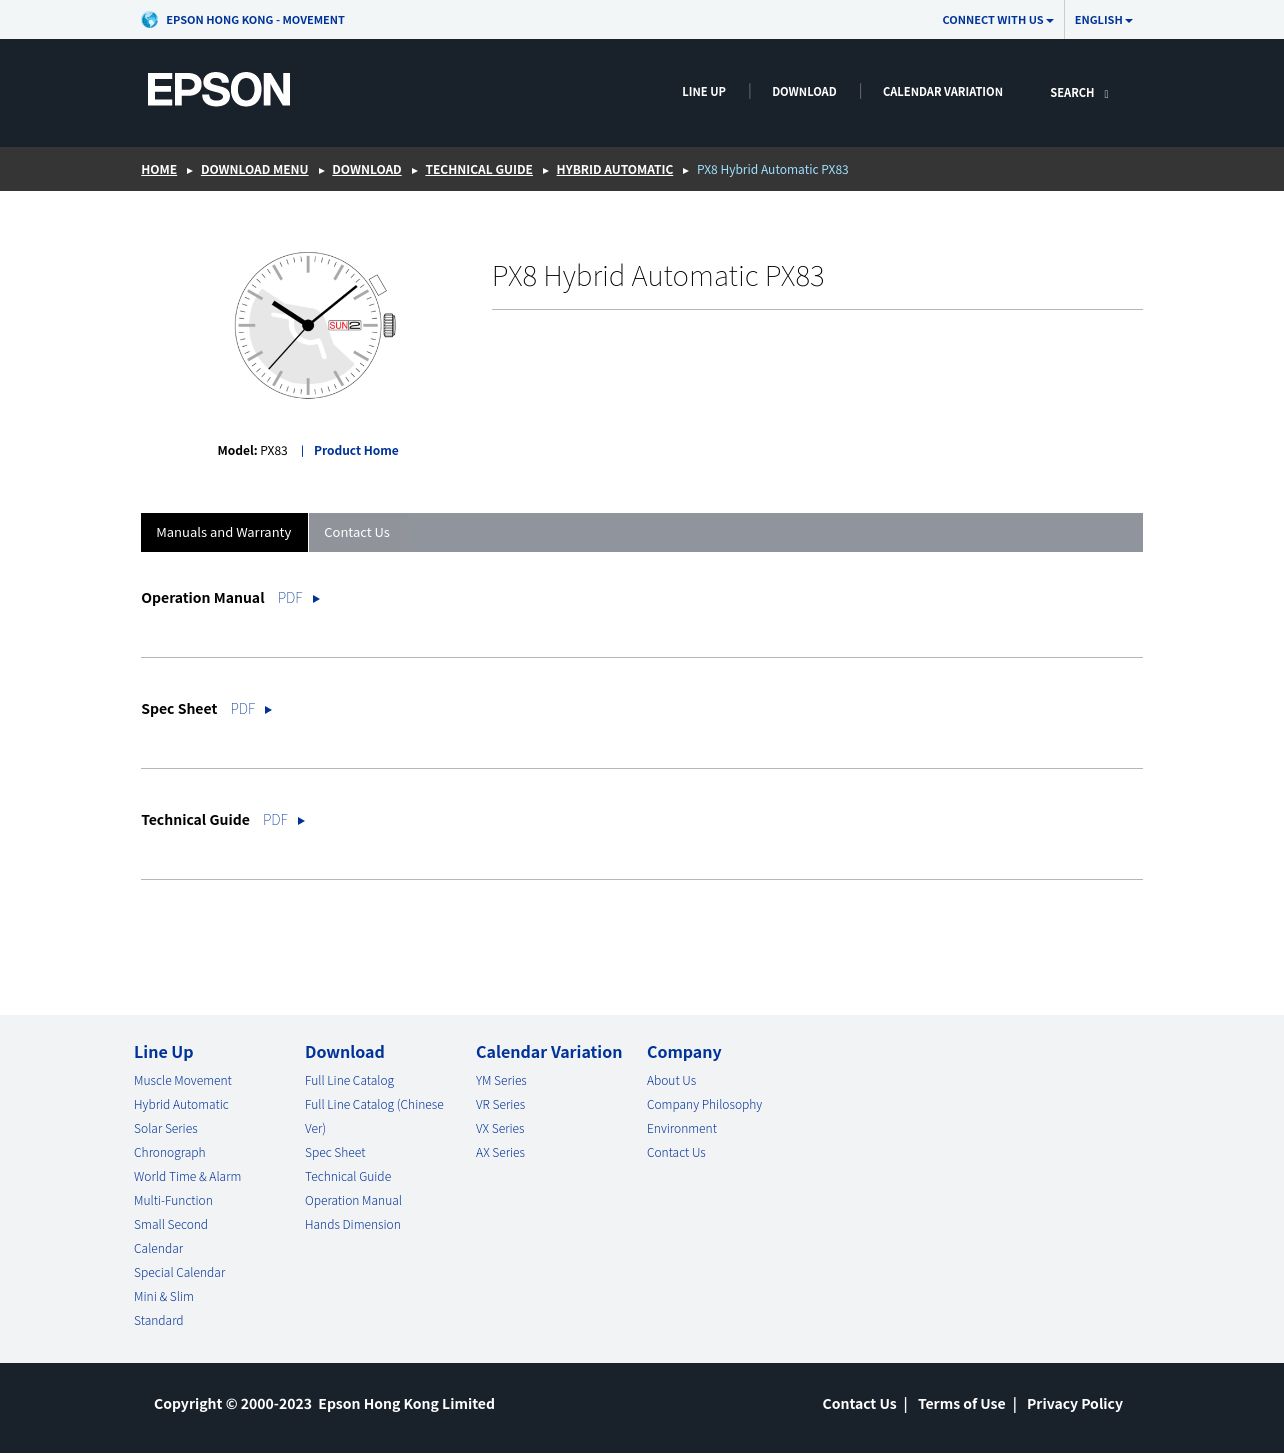The width and height of the screenshot is (1284, 1454).
Task: Click the Download footer heading
Action: coord(345,1052)
